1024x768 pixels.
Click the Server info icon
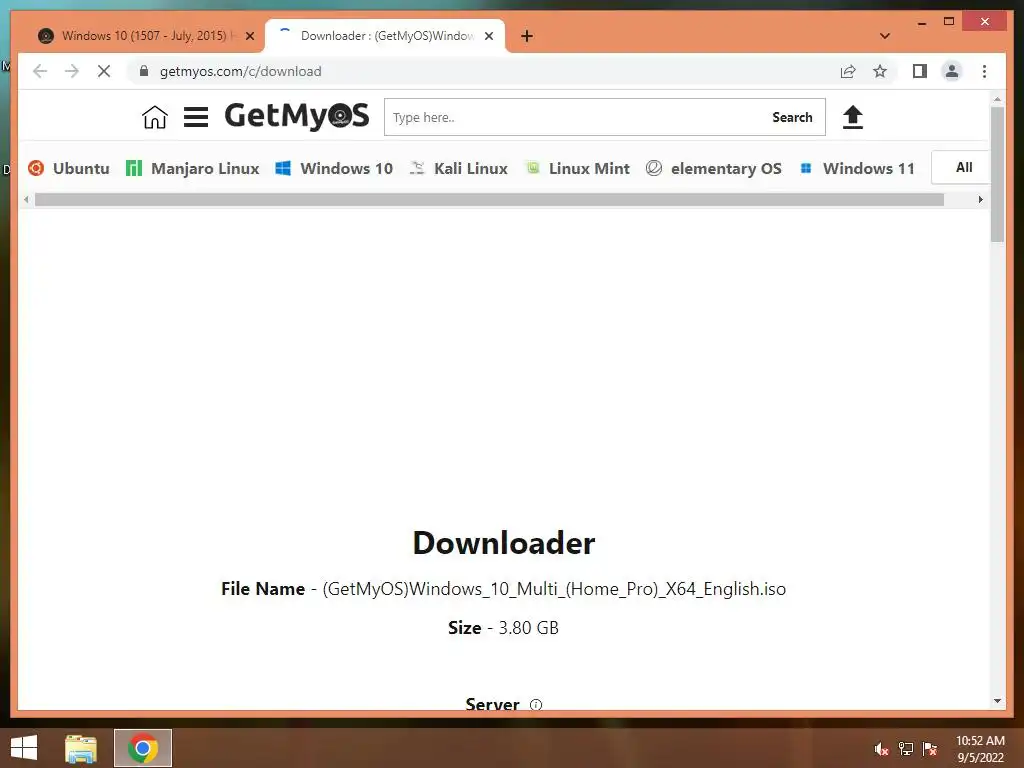tap(536, 705)
